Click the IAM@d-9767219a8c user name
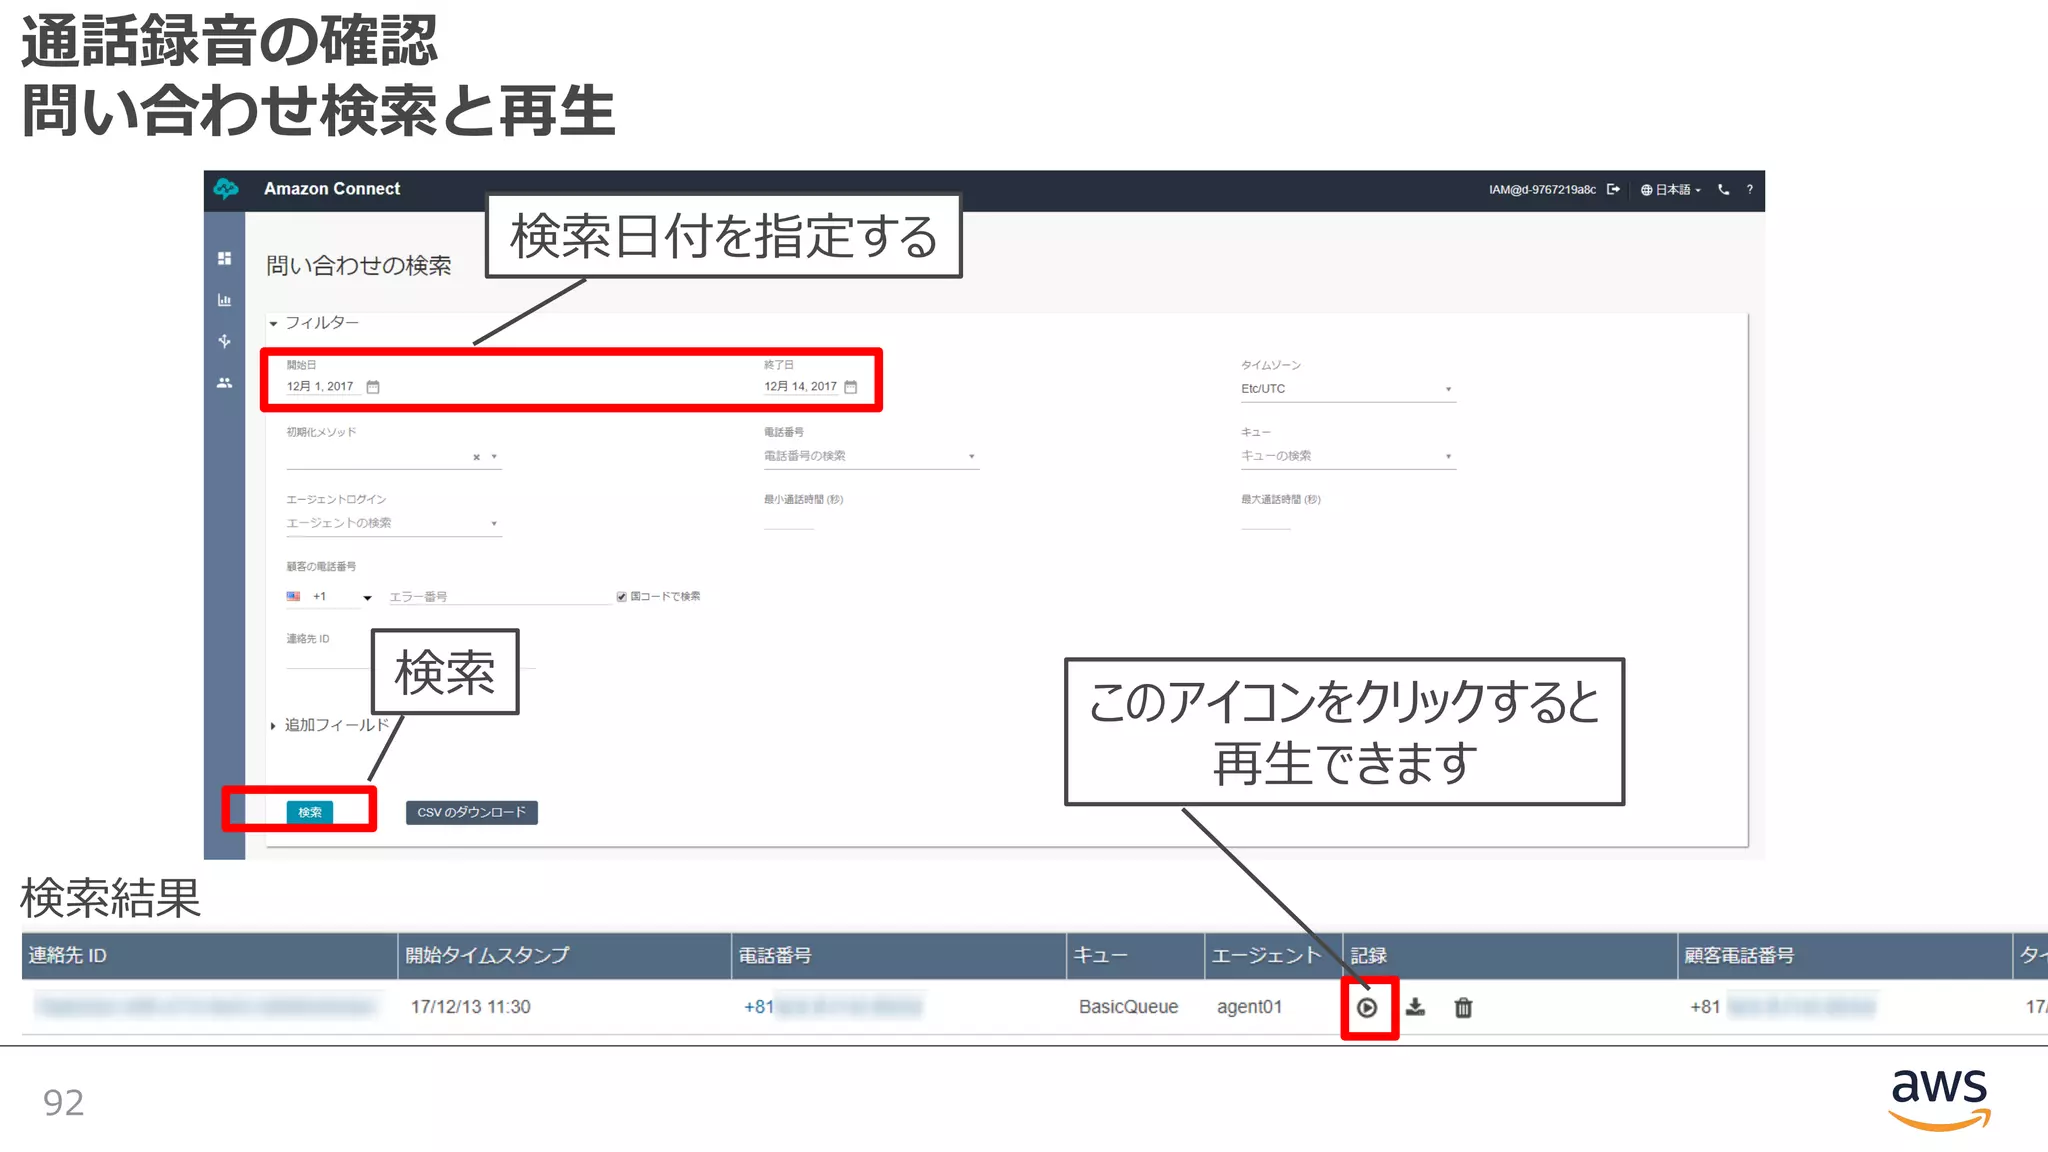The width and height of the screenshot is (2048, 1152). point(1542,189)
